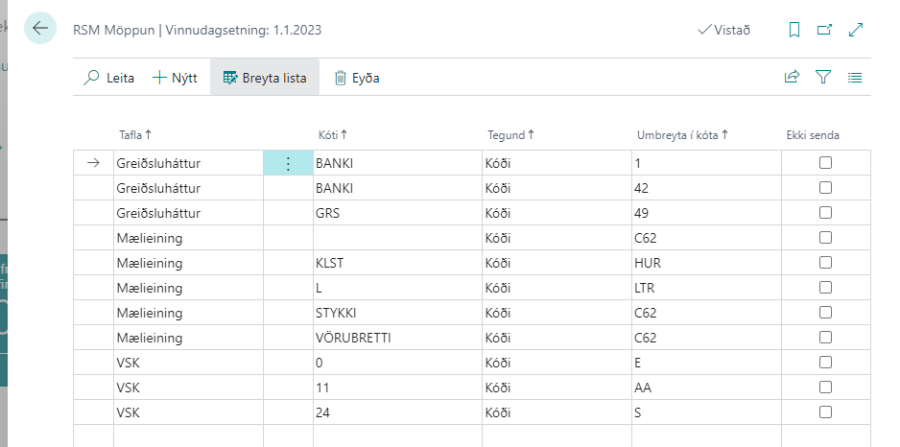
Task: Open page in new window icon
Action: pos(825,31)
